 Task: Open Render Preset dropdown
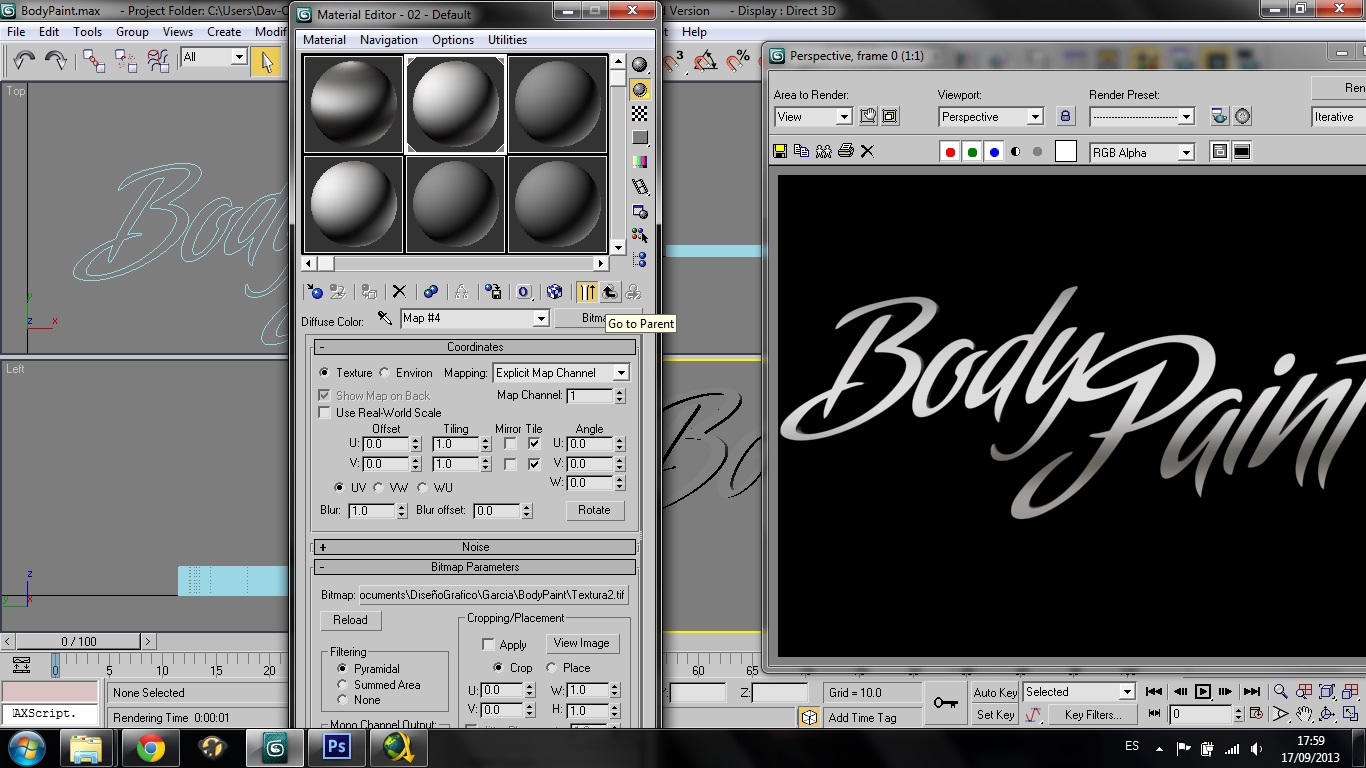point(1142,117)
